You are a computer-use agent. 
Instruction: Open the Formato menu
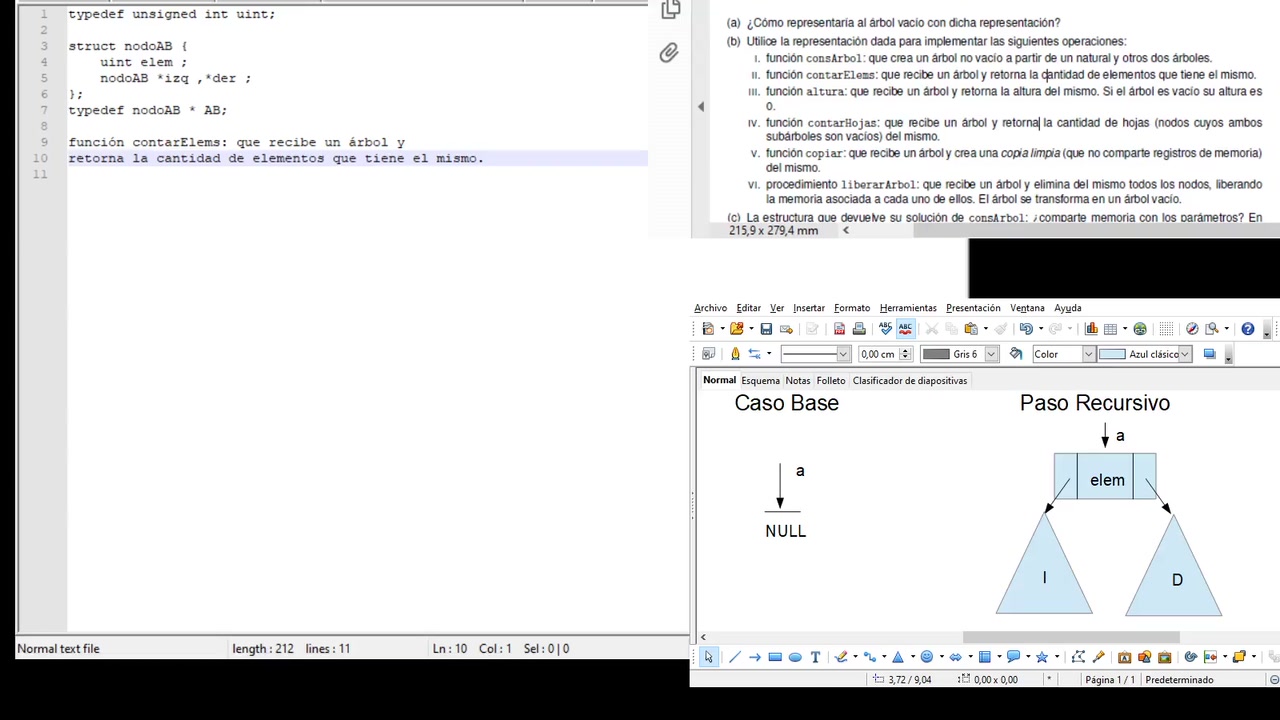[x=852, y=308]
